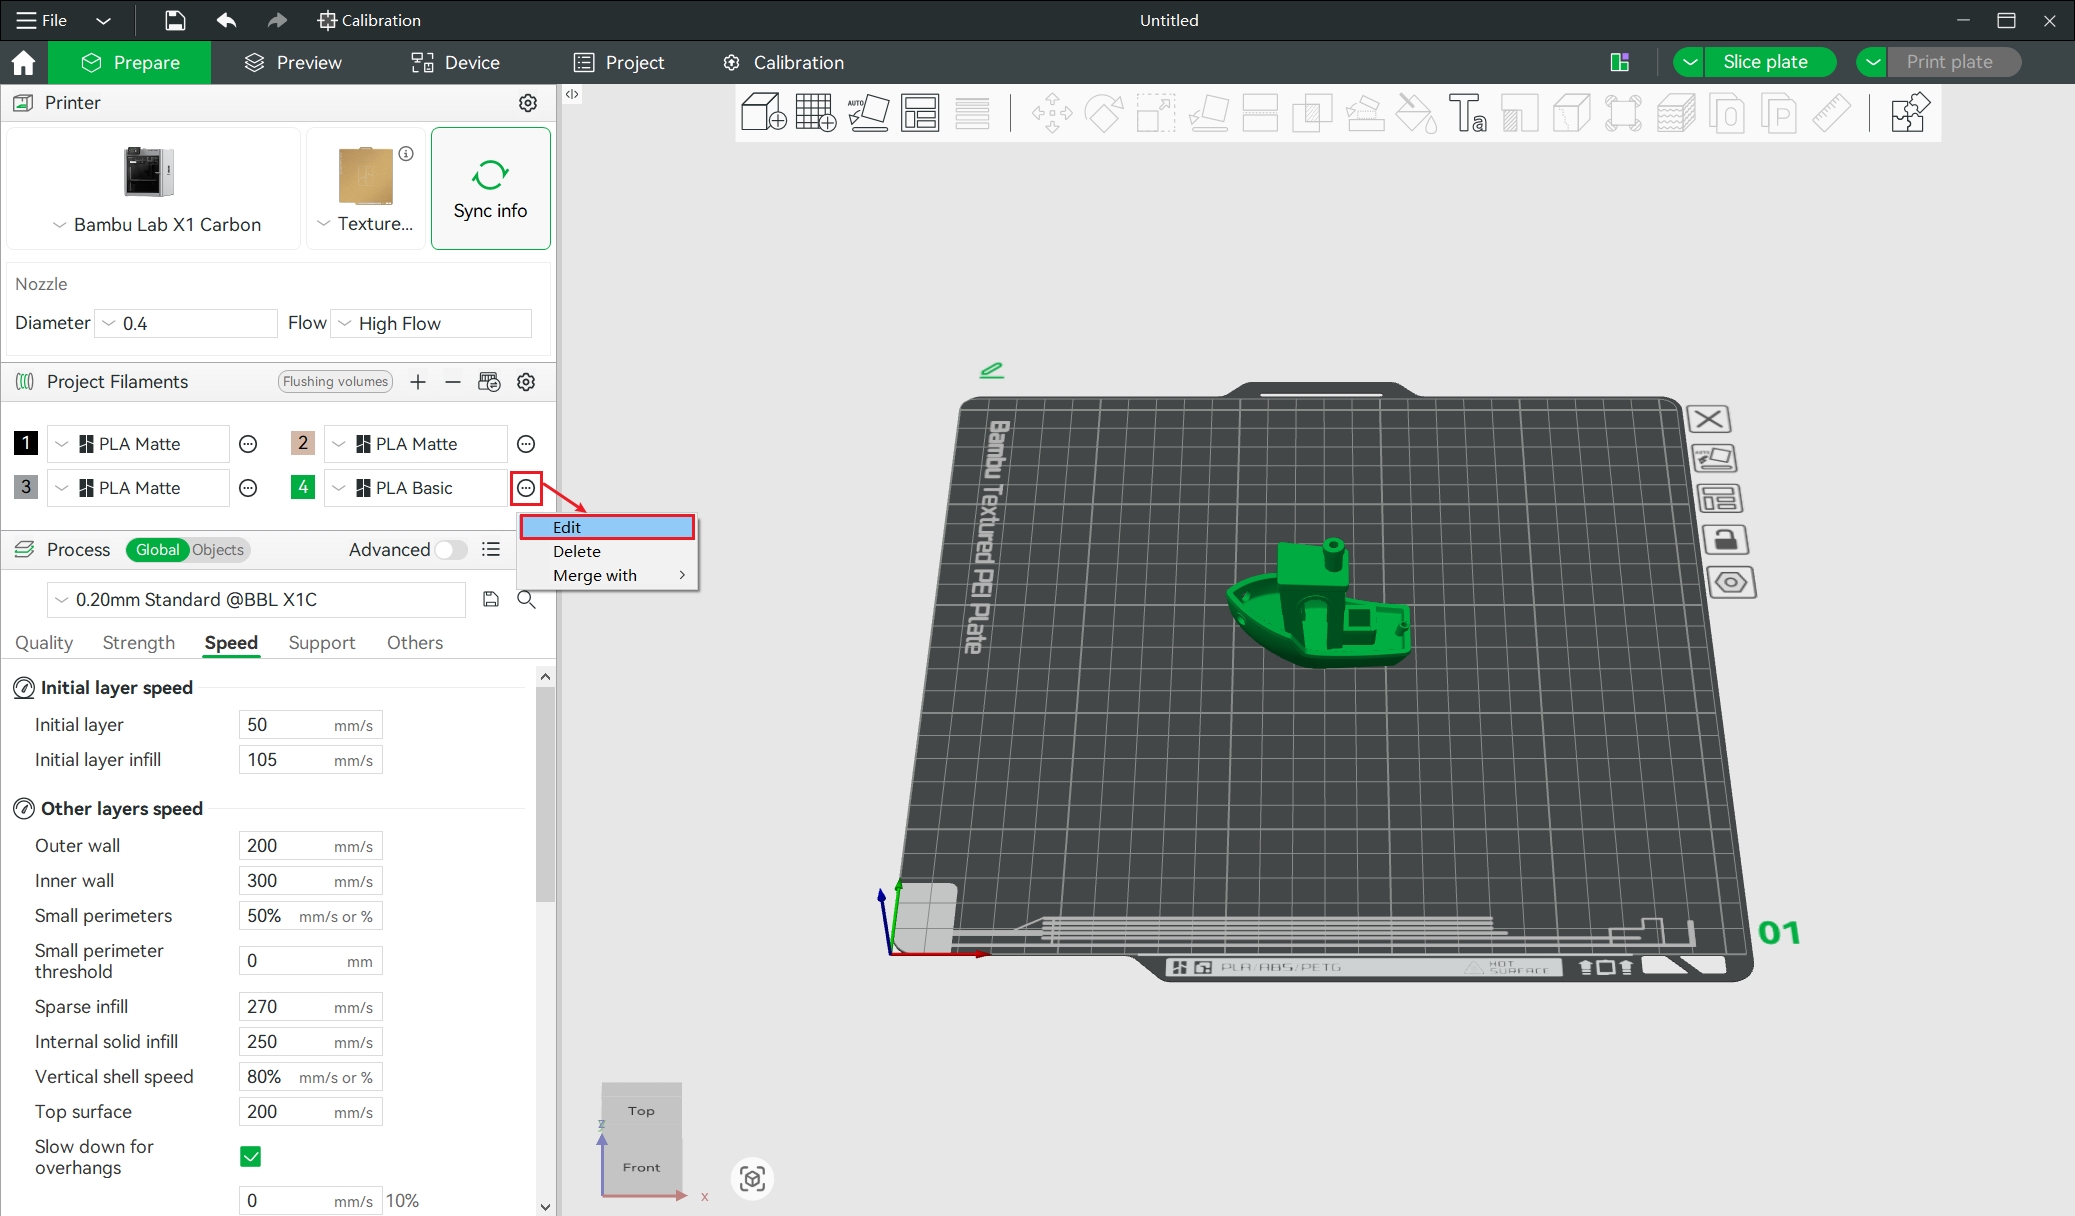Click filament 2 tan color swatch
Image resolution: width=2075 pixels, height=1216 pixels.
(x=303, y=443)
